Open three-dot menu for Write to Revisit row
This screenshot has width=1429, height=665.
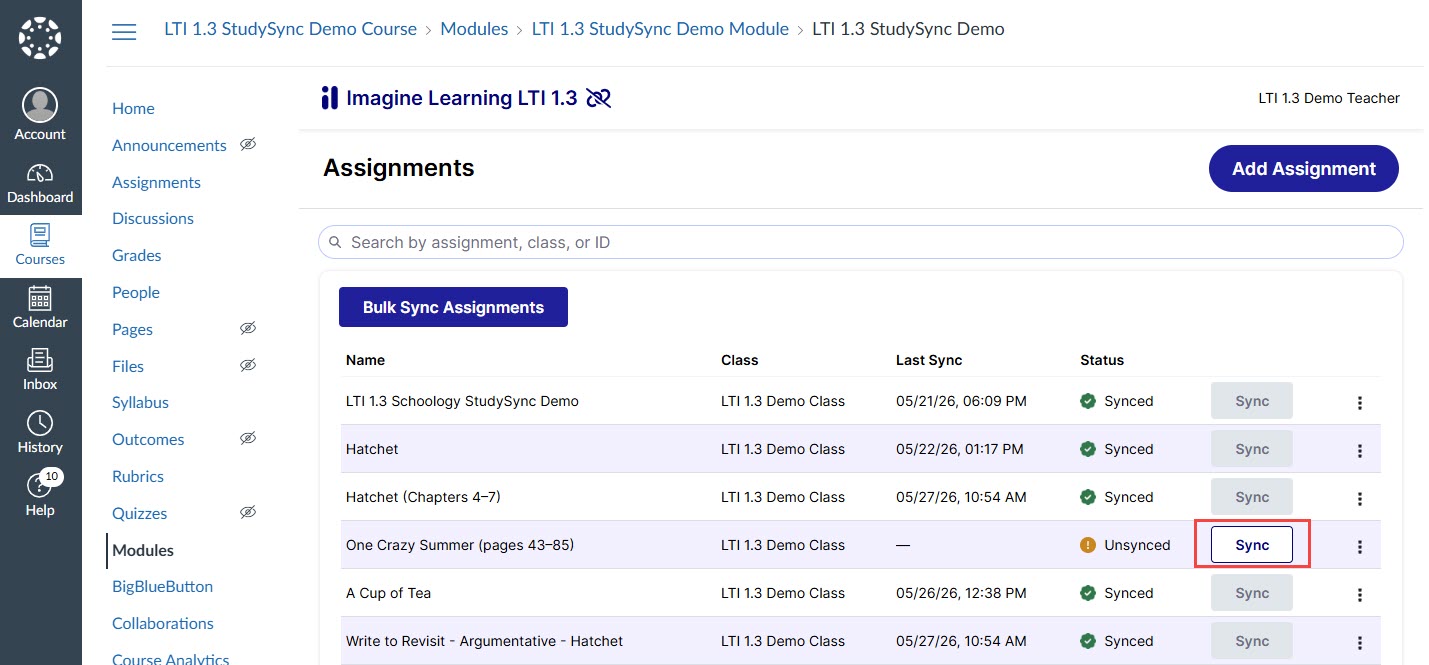pos(1359,643)
